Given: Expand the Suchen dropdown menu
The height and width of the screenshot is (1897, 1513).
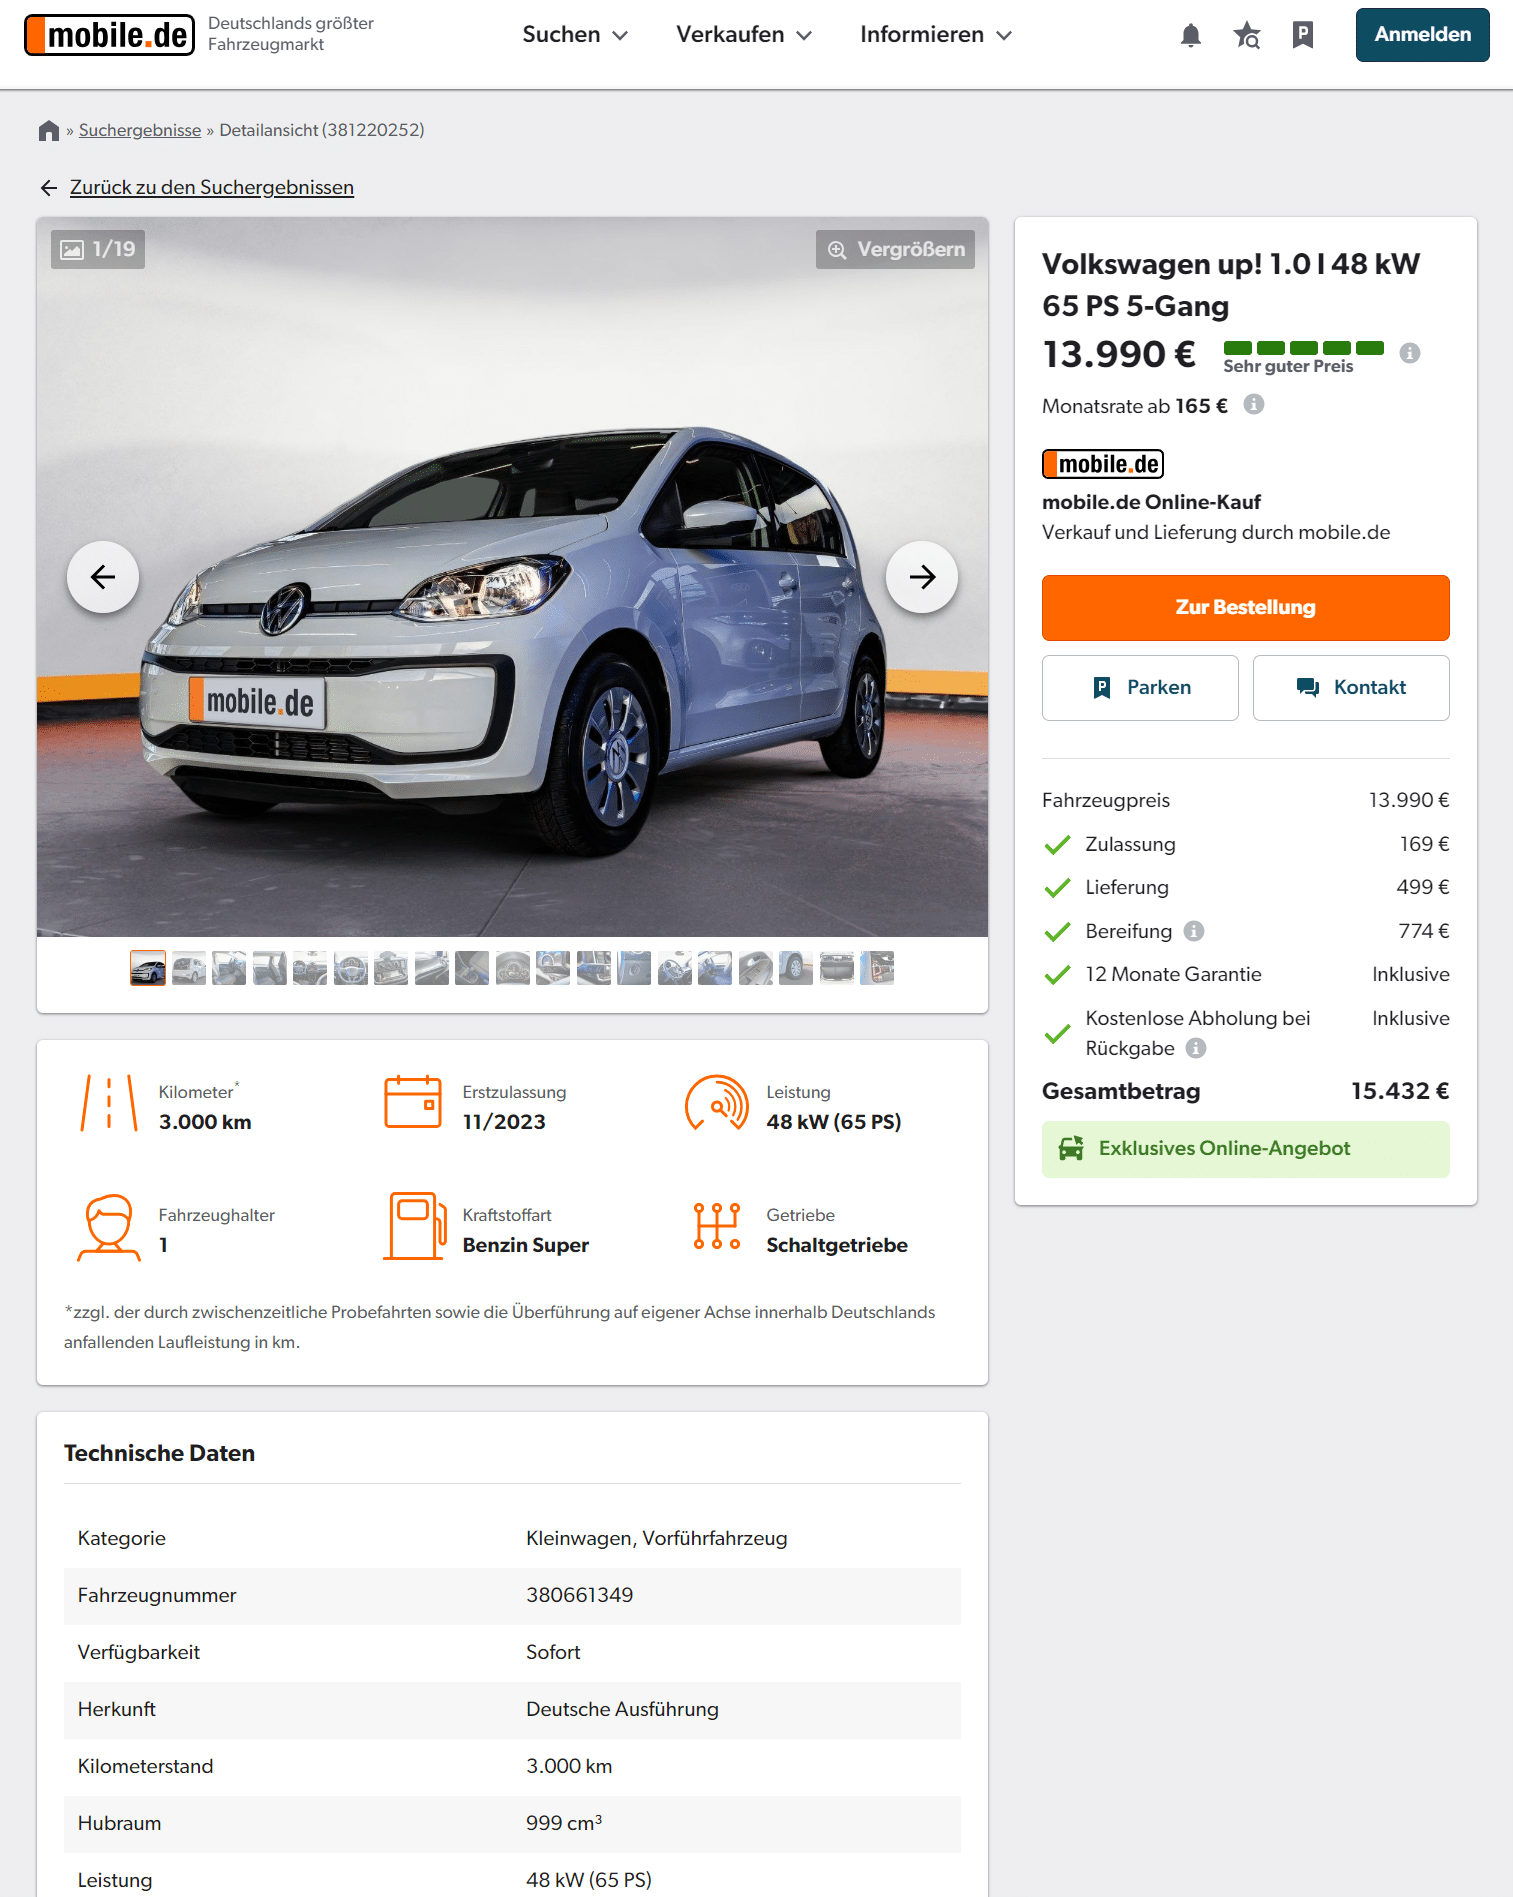Looking at the screenshot, I should coord(575,35).
